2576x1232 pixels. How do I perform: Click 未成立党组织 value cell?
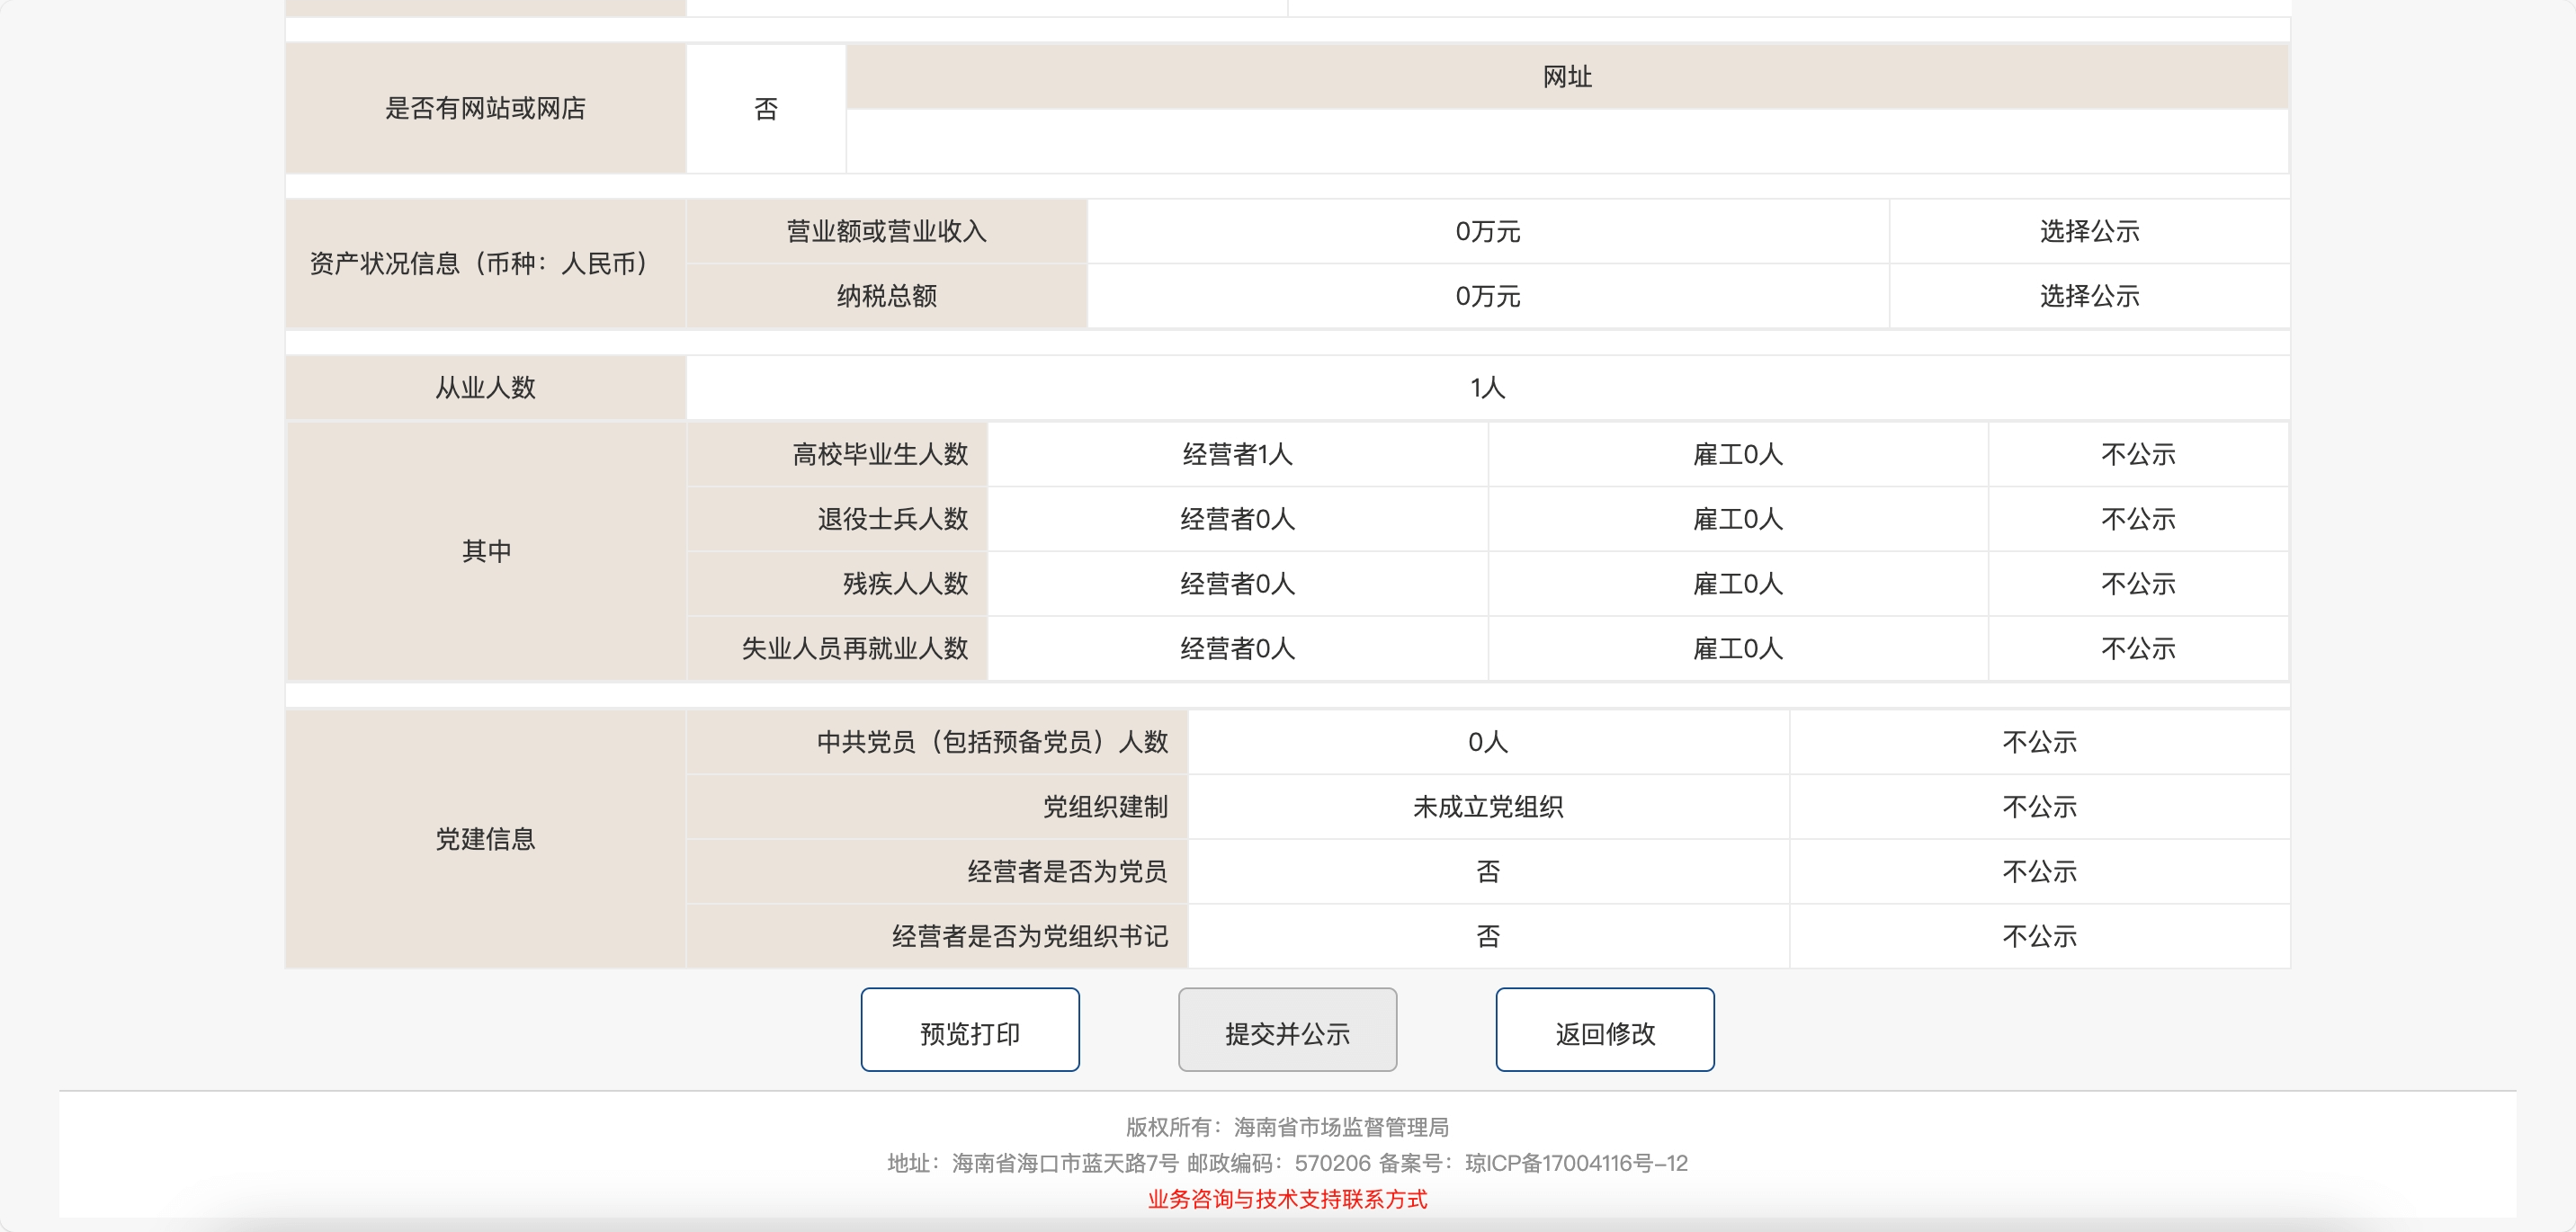[1487, 807]
